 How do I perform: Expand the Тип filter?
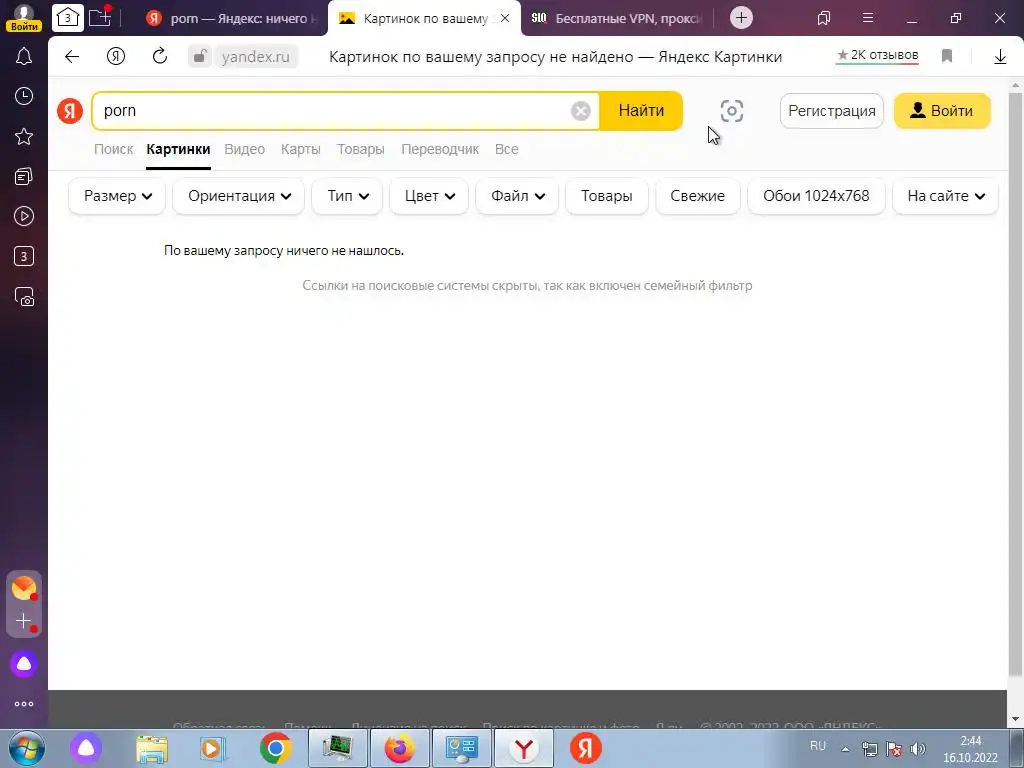348,196
